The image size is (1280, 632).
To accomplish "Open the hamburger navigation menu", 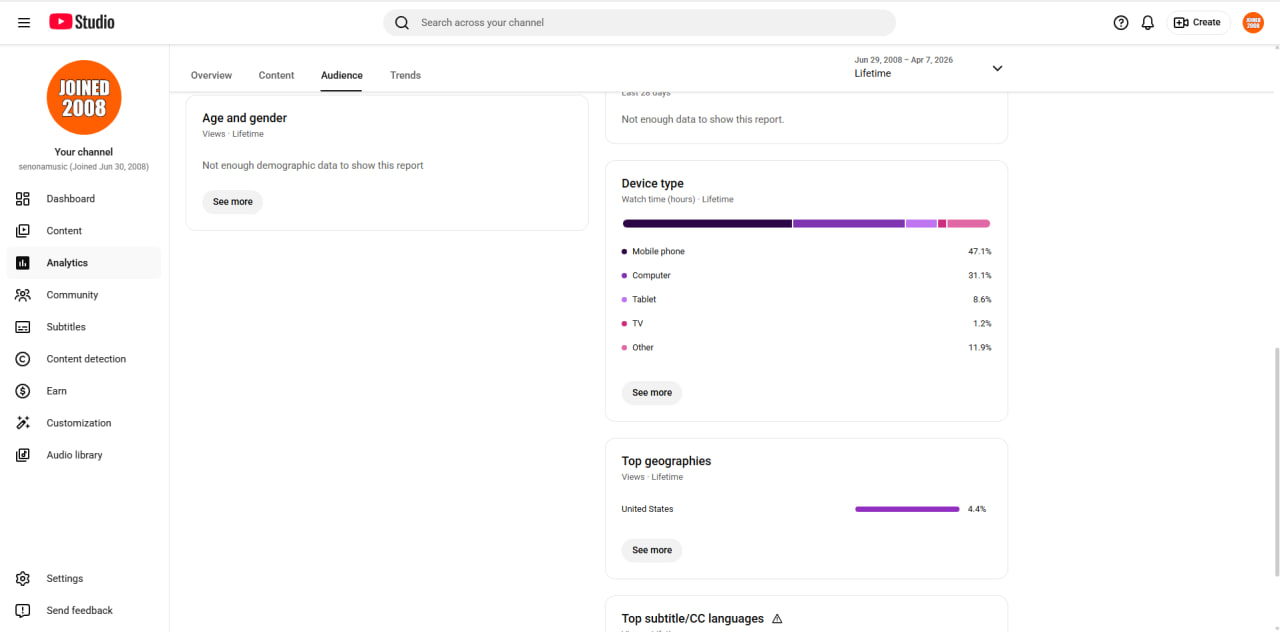I will point(24,22).
